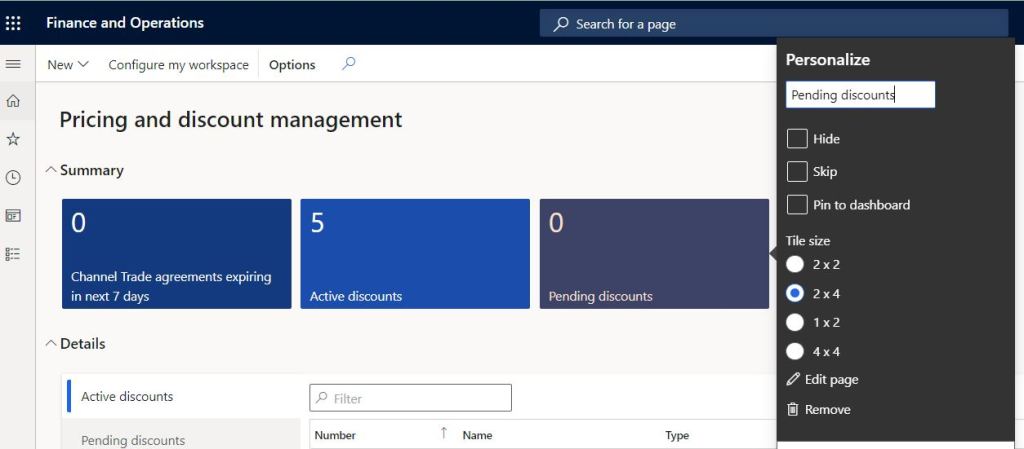Switch to Pending discounts tab in Details

point(133,440)
